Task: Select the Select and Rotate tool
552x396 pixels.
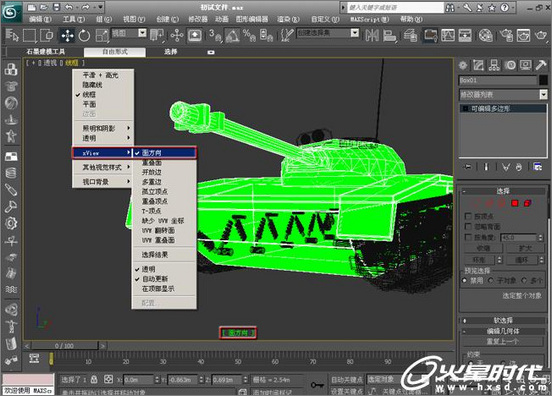Action: click(x=84, y=36)
